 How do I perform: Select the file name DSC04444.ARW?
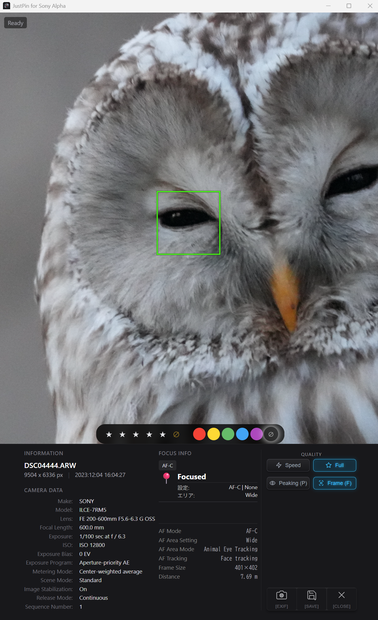50,465
